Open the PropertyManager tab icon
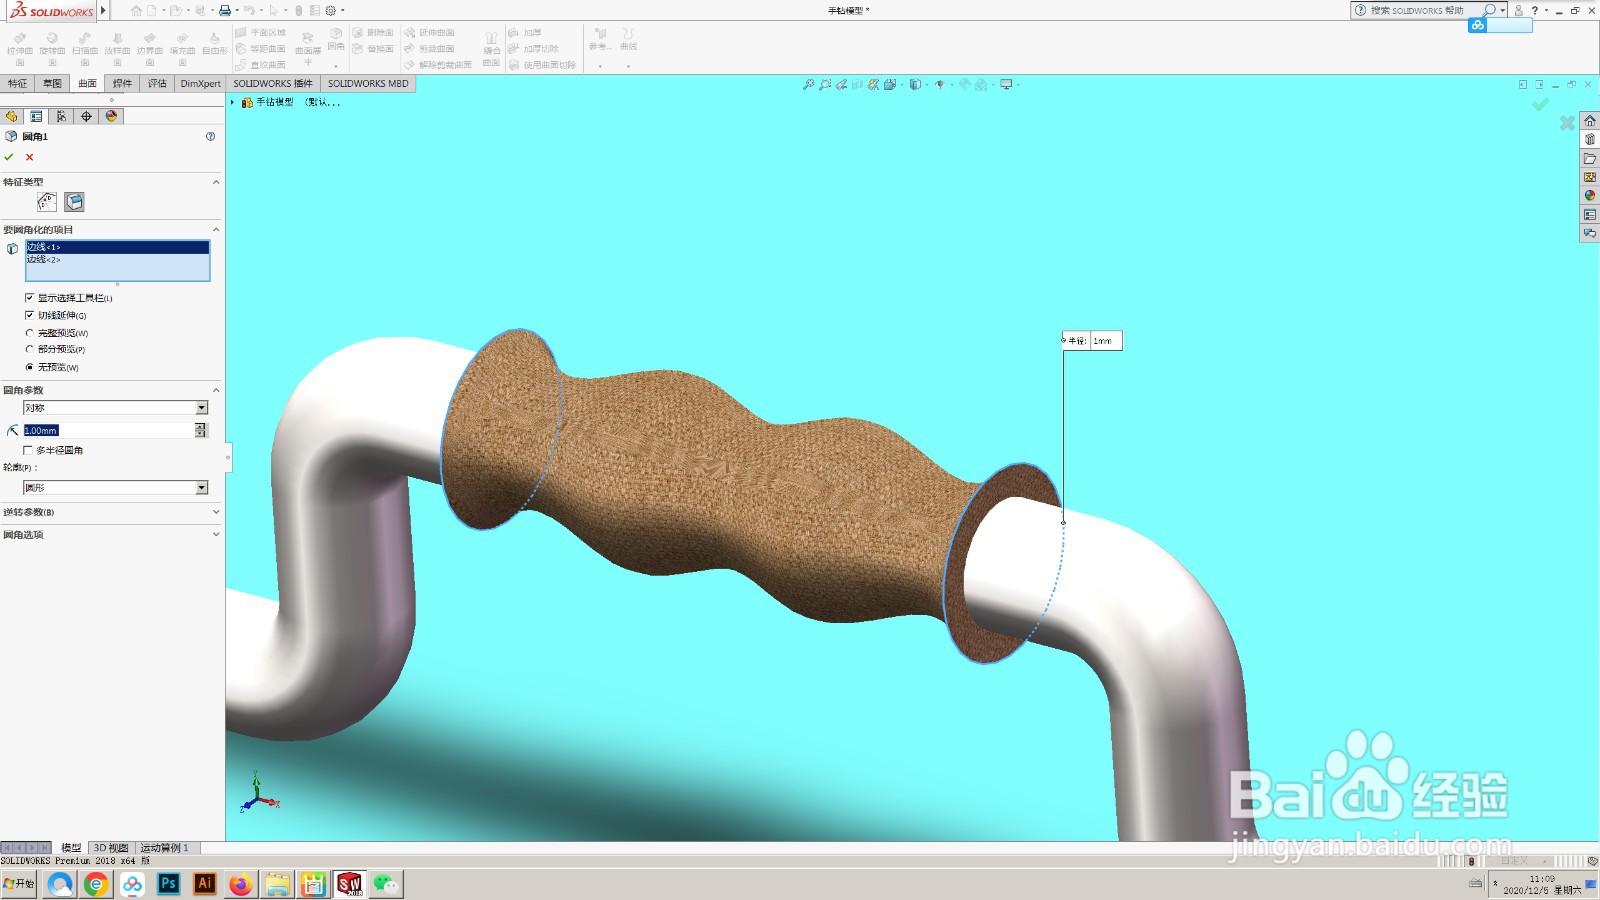Image resolution: width=1600 pixels, height=900 pixels. click(36, 116)
